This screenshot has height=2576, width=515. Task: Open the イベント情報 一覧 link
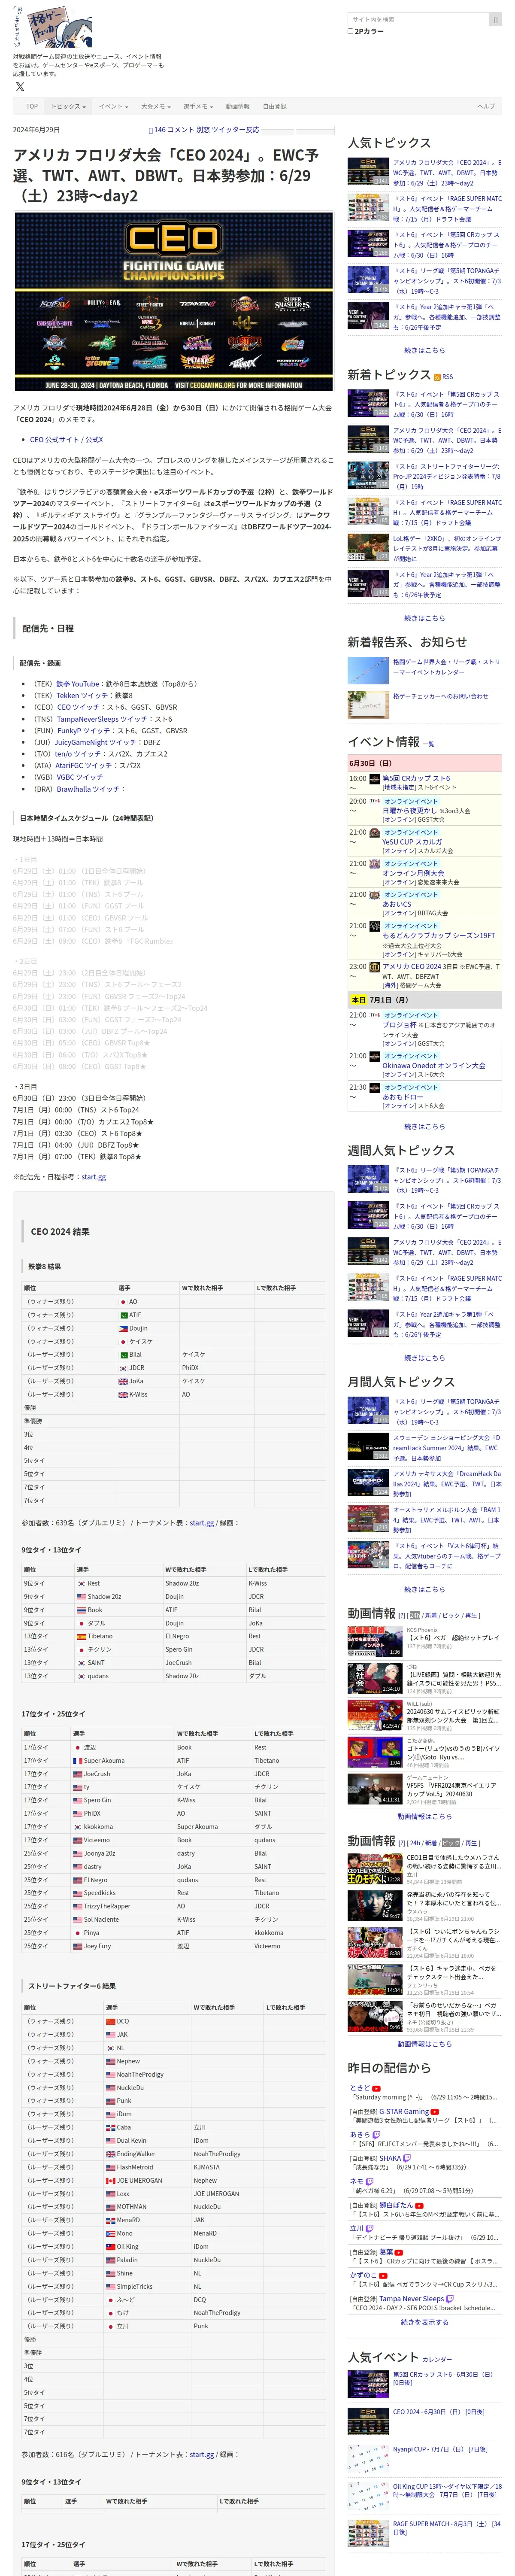(428, 744)
